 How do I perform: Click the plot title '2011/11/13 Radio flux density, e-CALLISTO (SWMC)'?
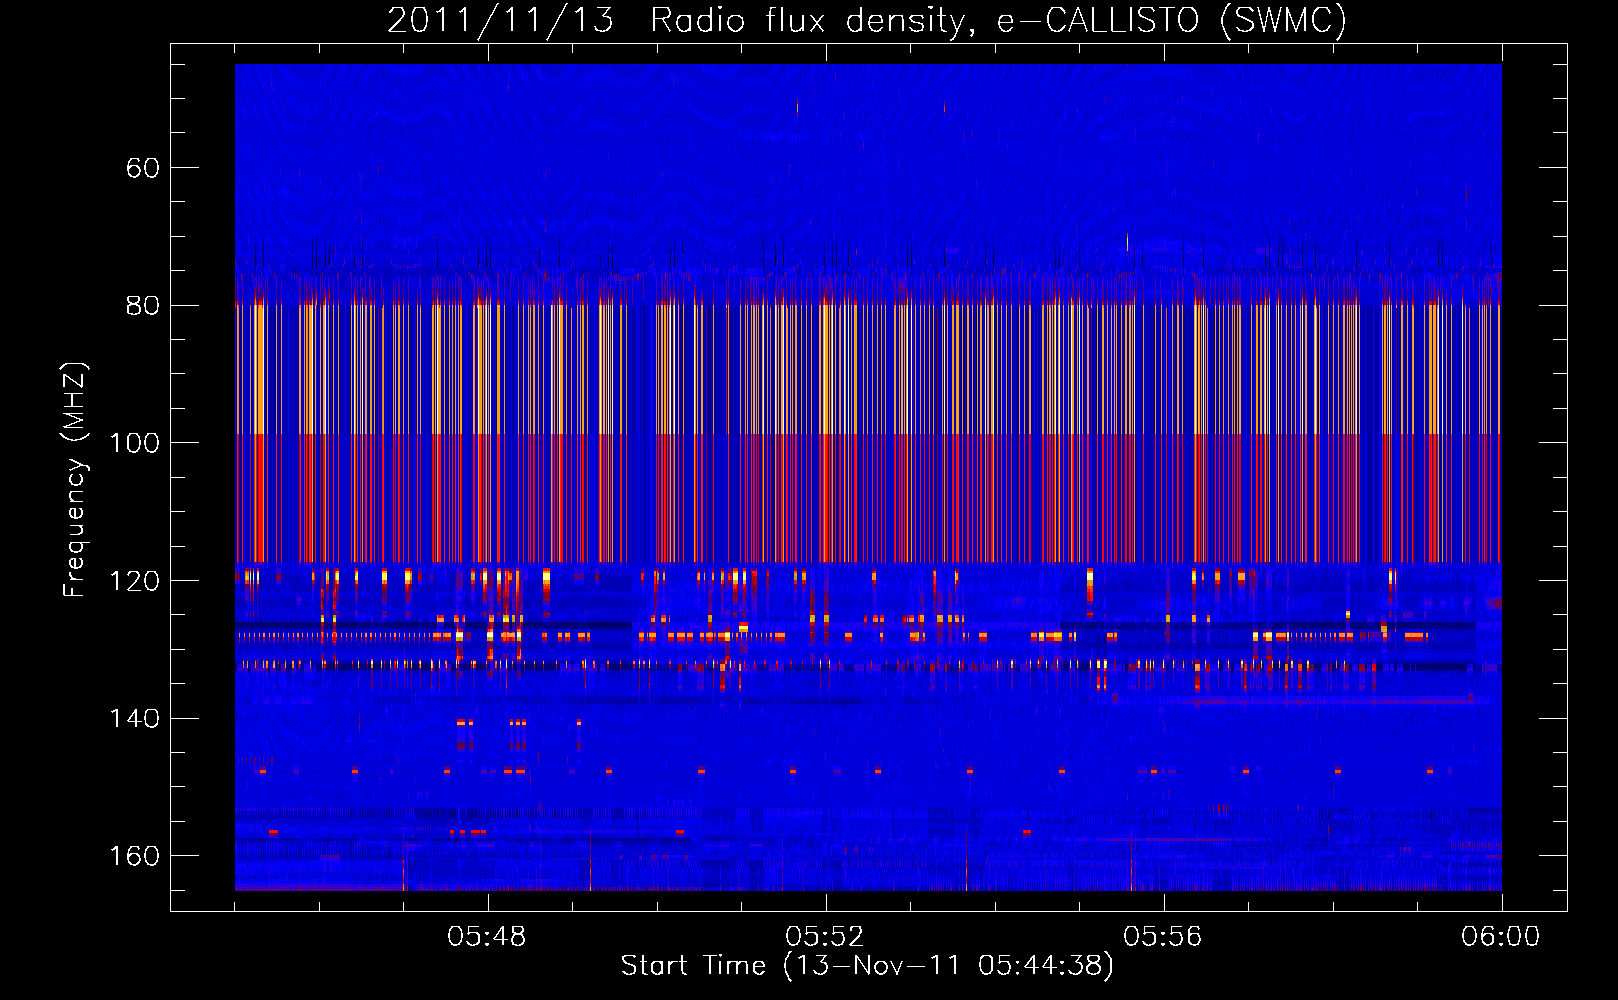pyautogui.click(x=867, y=20)
